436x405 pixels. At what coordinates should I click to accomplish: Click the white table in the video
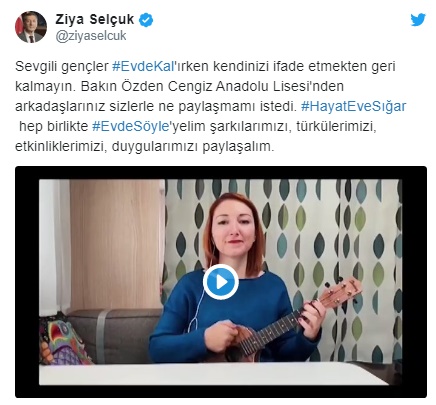pyautogui.click(x=213, y=374)
